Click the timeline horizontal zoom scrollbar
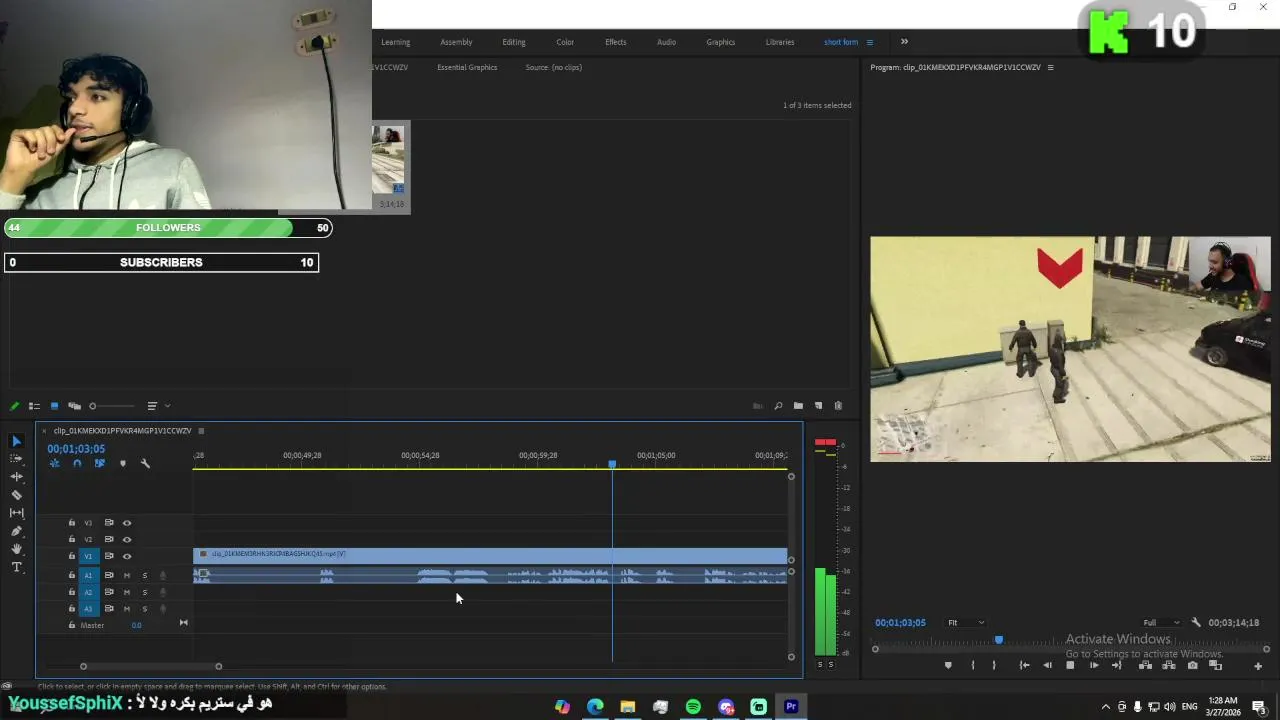The width and height of the screenshot is (1280, 720). 151,666
